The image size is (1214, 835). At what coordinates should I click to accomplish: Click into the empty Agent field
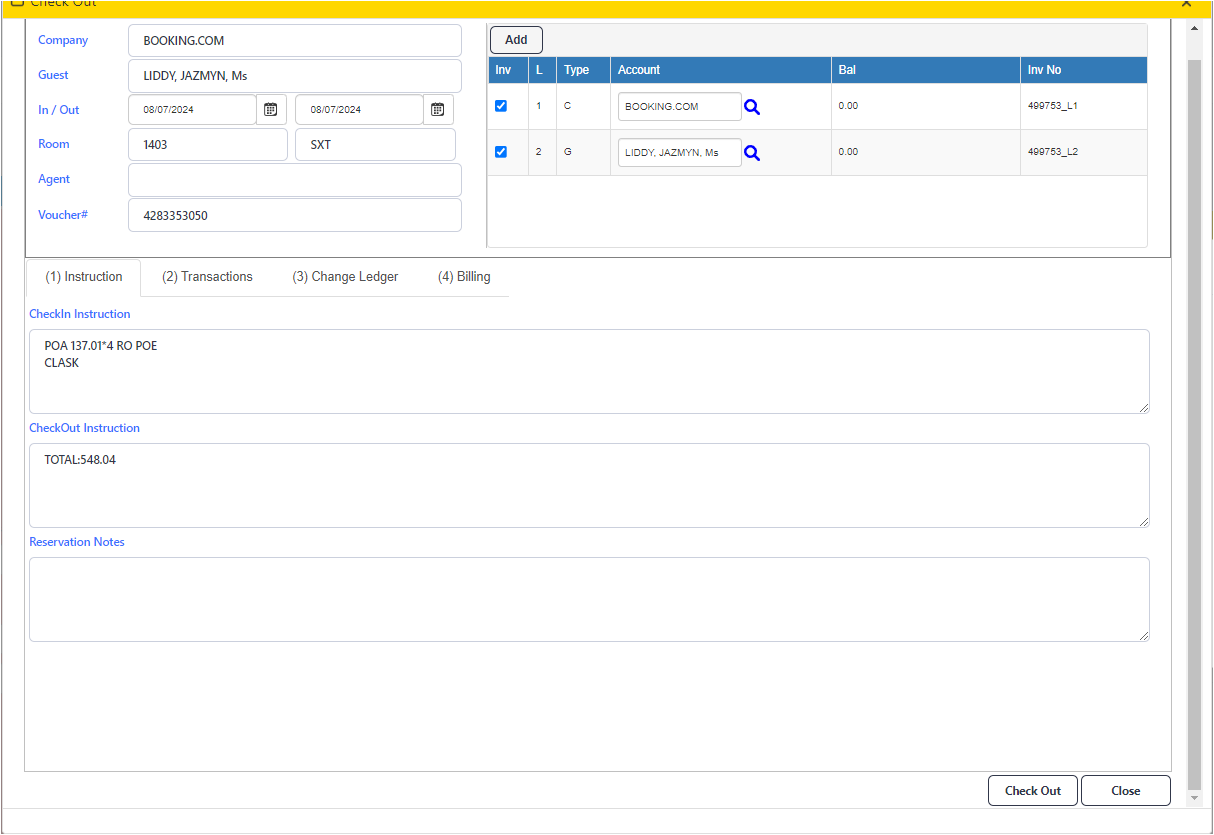pyautogui.click(x=295, y=180)
